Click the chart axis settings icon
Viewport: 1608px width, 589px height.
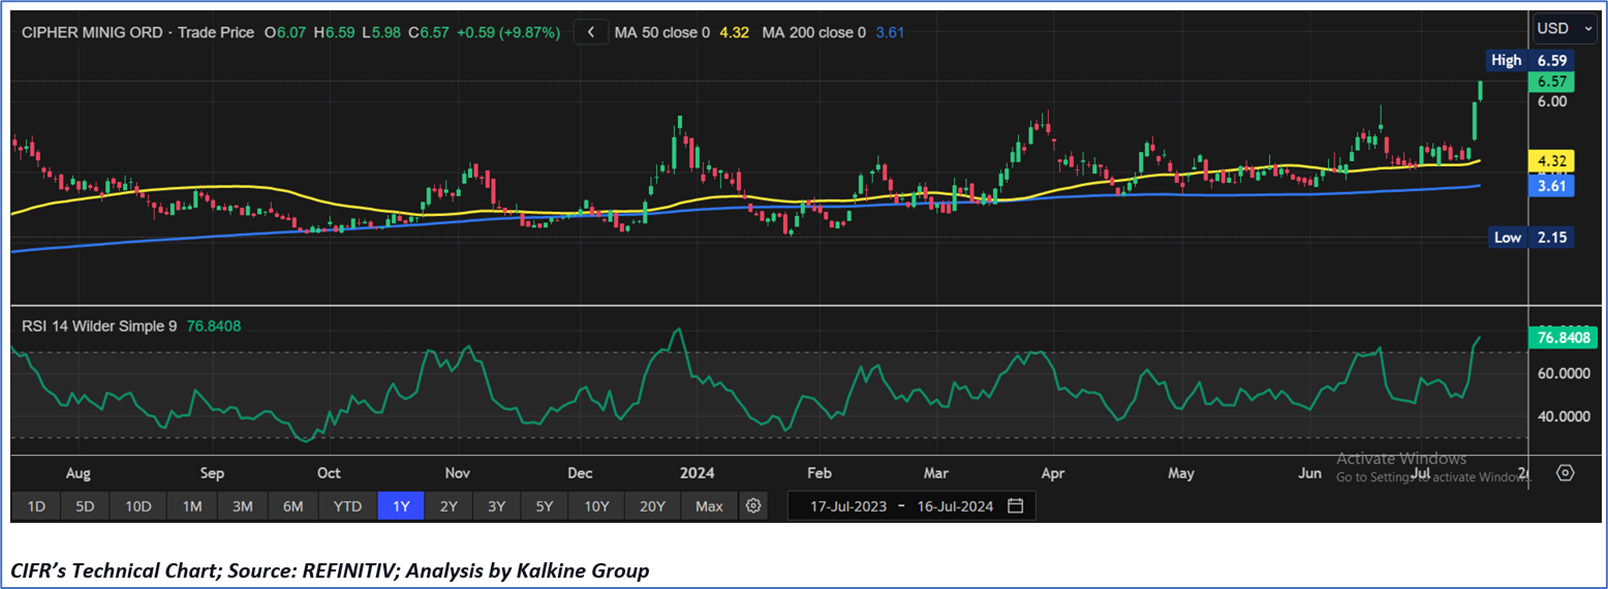1565,473
